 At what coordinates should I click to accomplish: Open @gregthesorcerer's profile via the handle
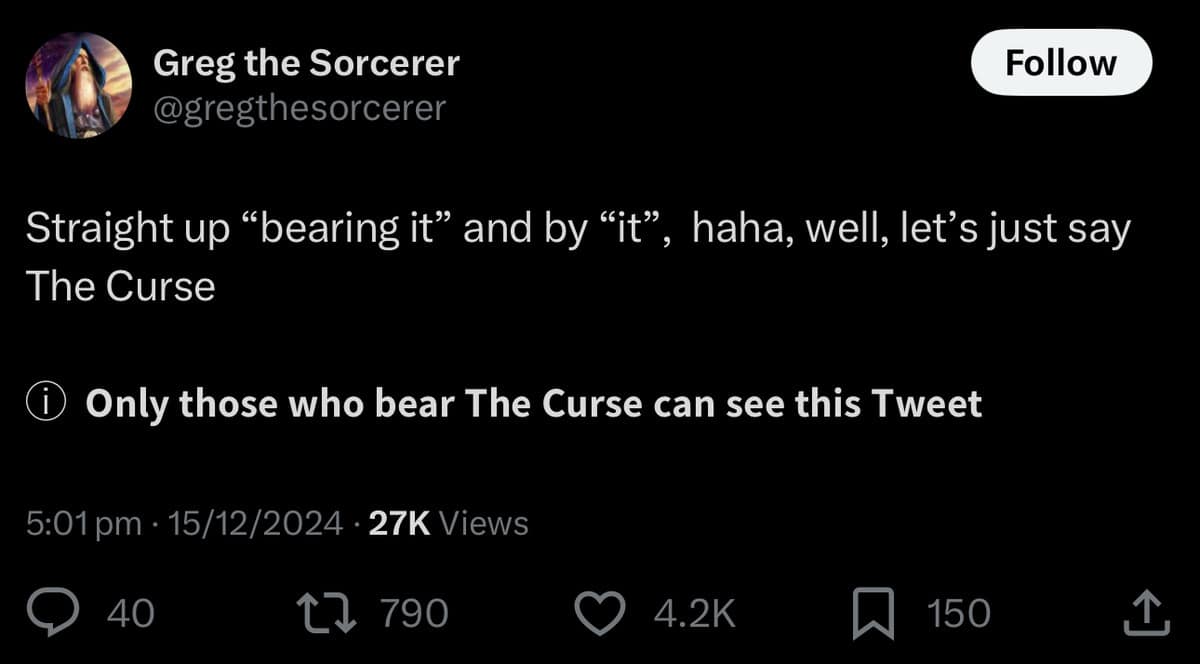coord(300,107)
